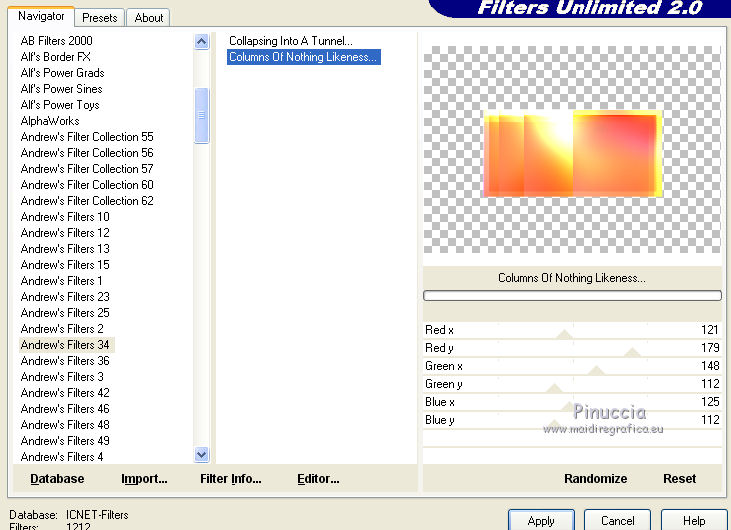Click the scroll up arrow in filter list

[201, 41]
